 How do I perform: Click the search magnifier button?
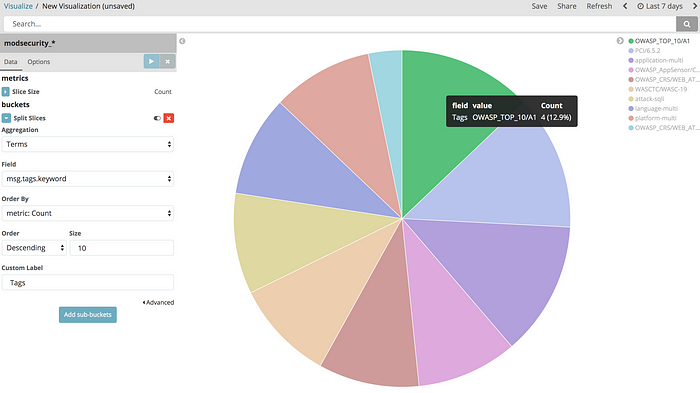point(687,24)
